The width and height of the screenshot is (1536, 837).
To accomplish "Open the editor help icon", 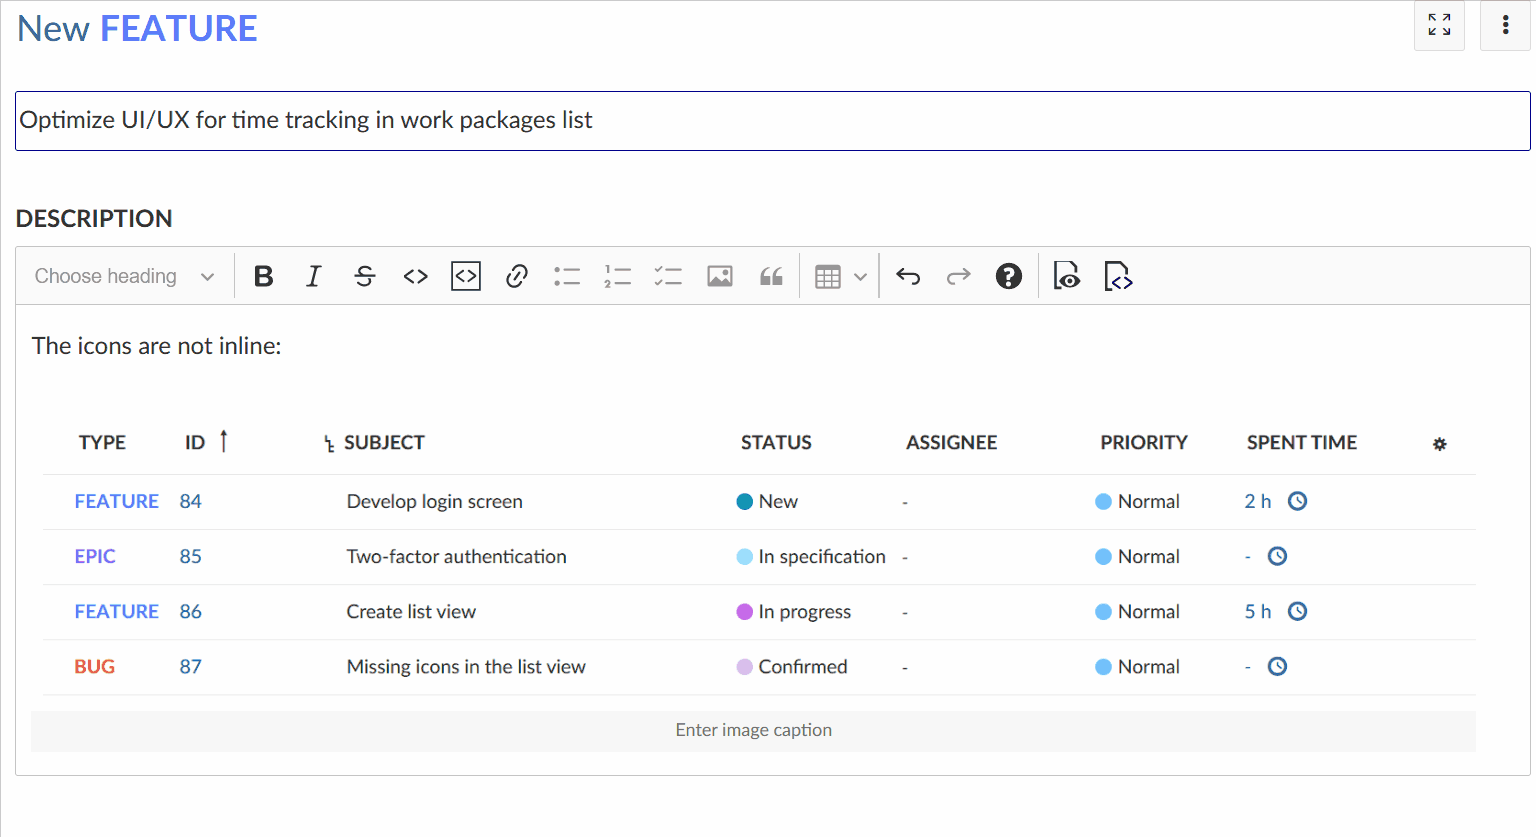I will click(x=1009, y=276).
